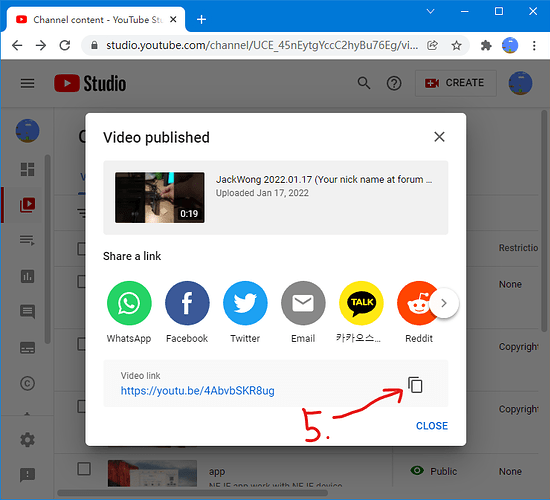Screen dimensions: 550x500
Task: Share the video on Facebook
Action: (x=187, y=303)
